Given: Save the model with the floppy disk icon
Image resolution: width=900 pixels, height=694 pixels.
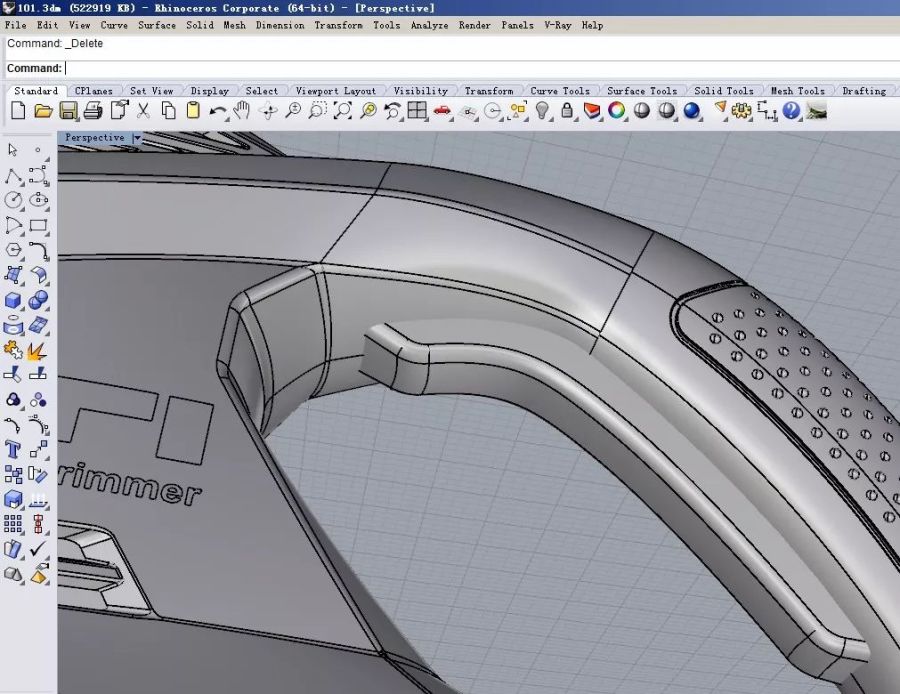Looking at the screenshot, I should click(x=68, y=111).
